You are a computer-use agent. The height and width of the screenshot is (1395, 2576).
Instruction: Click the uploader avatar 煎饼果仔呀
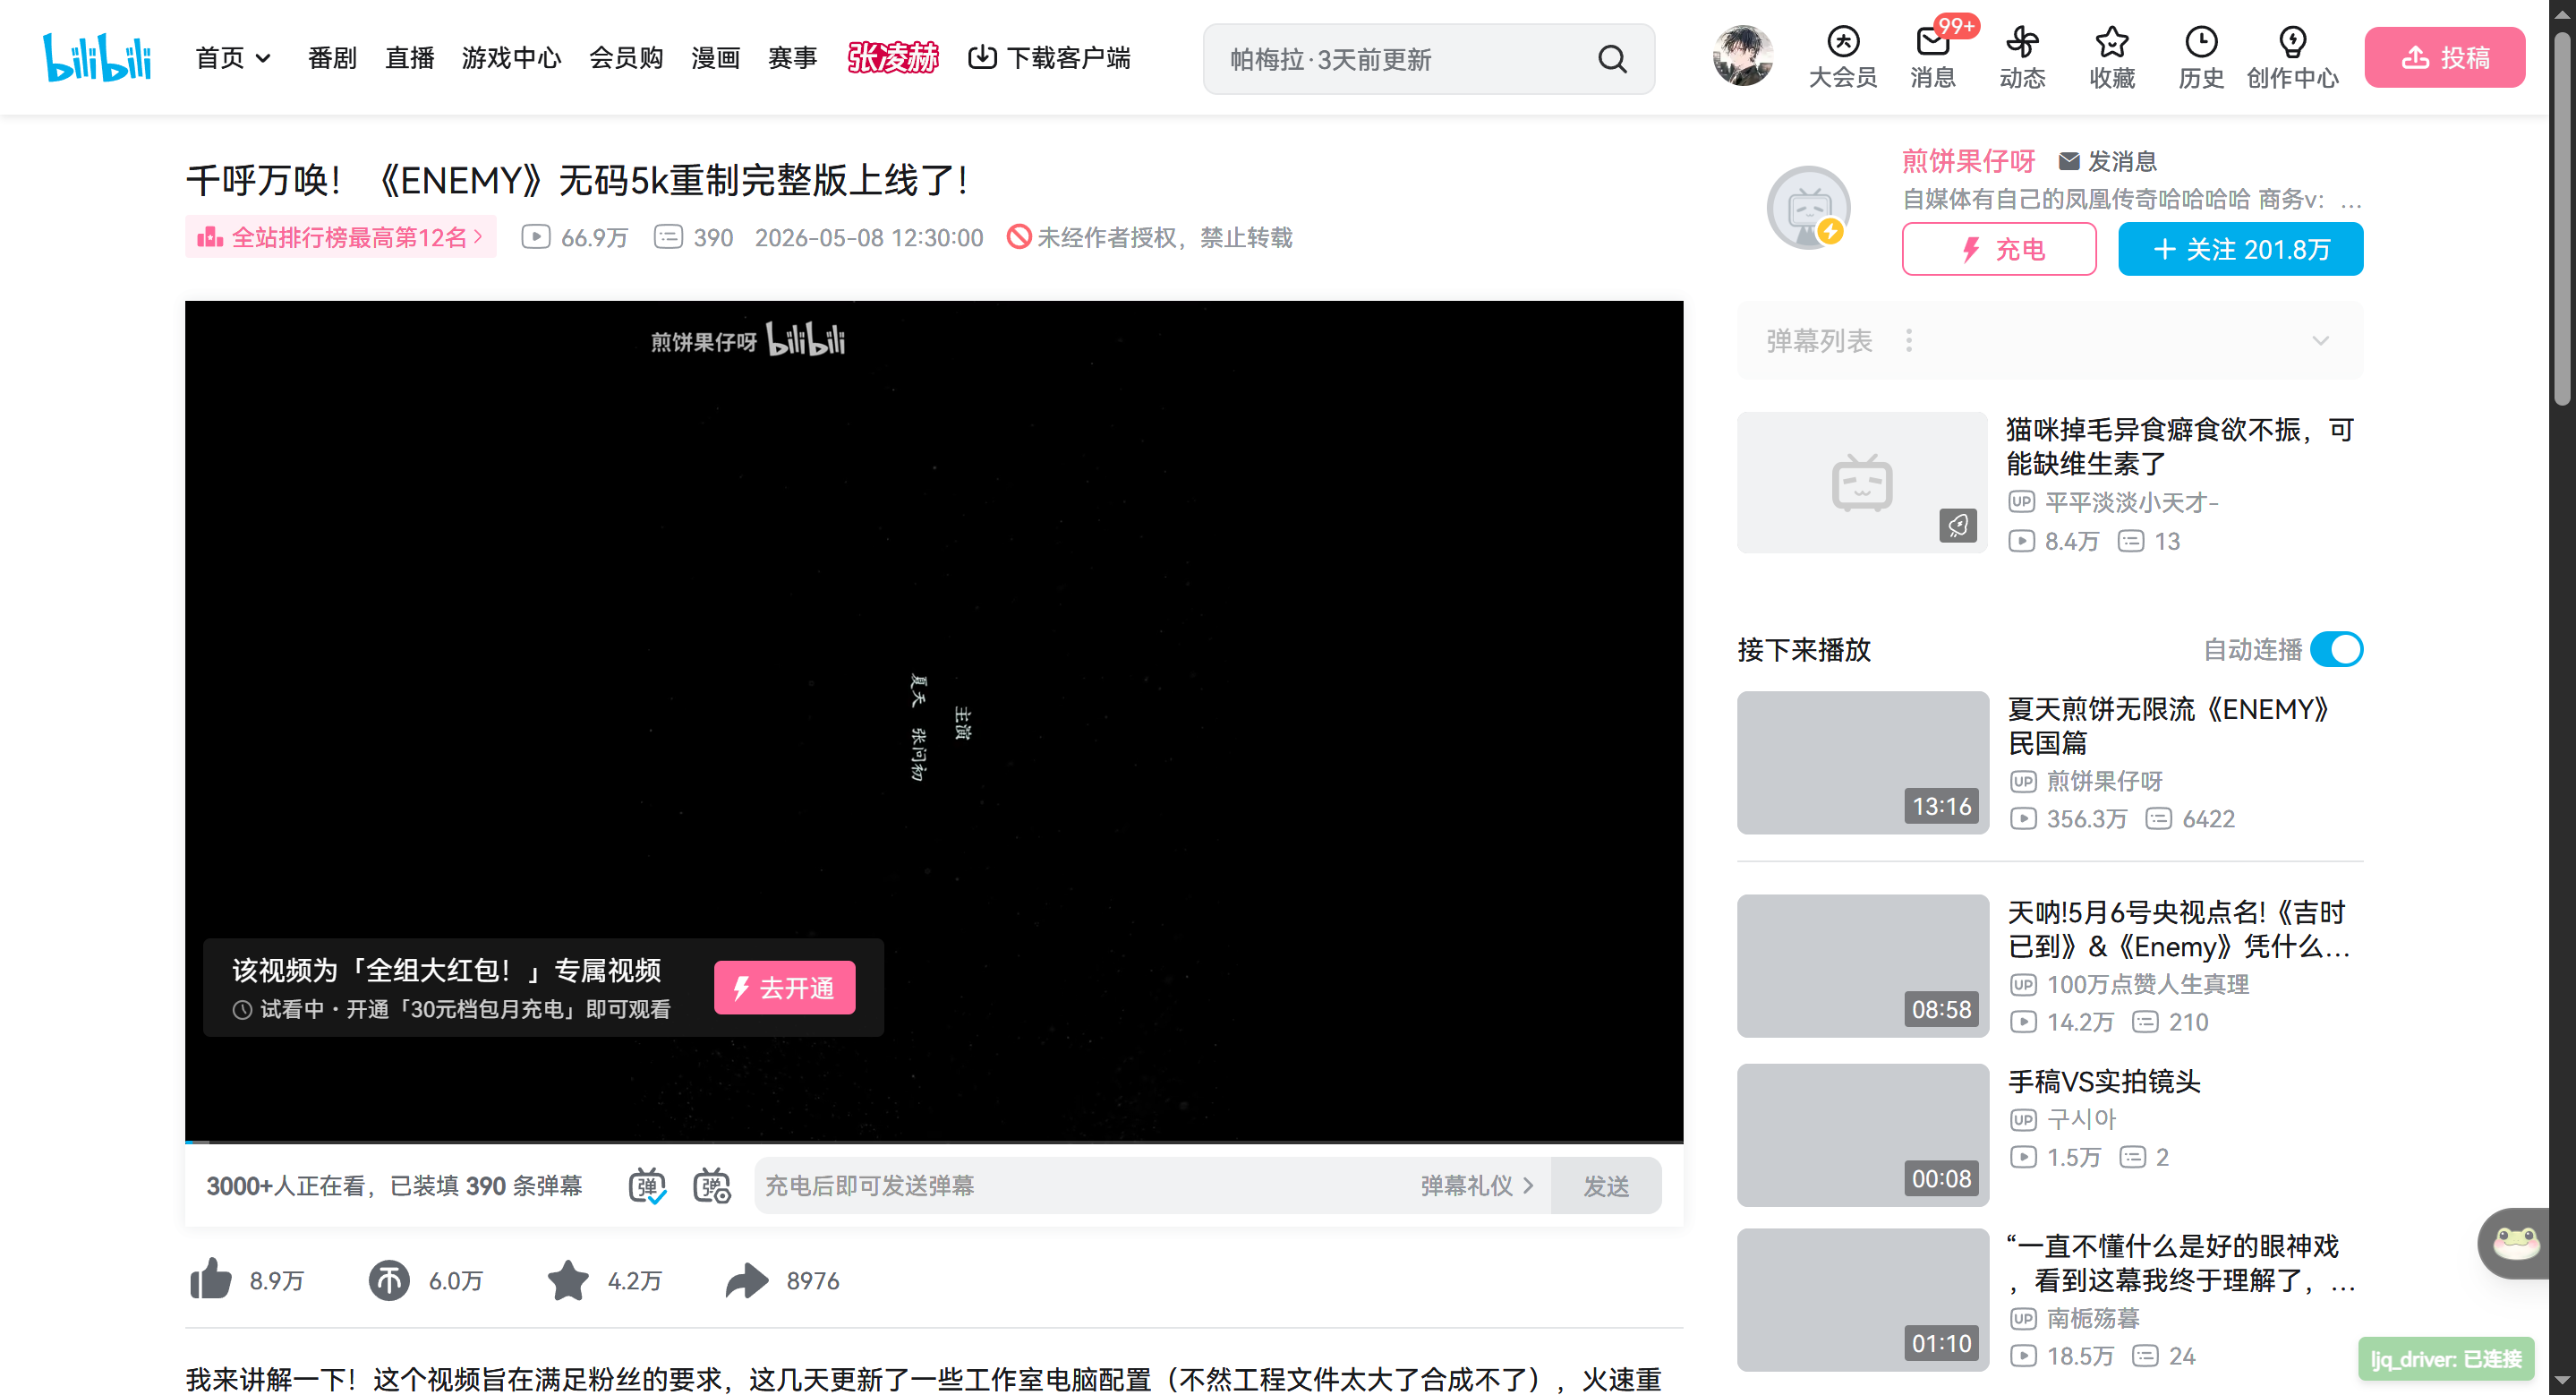(x=1808, y=207)
